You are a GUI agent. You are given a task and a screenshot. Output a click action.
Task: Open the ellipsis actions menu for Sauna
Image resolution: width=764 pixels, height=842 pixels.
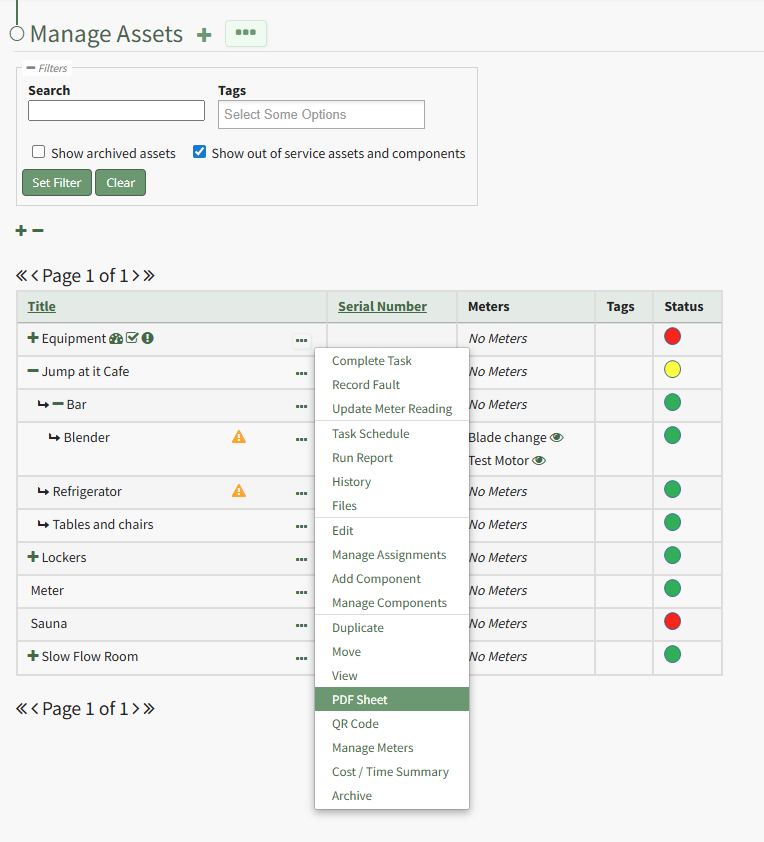[301, 625]
